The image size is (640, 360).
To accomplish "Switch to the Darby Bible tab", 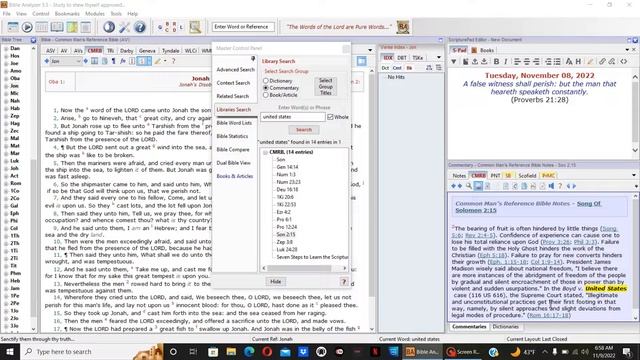I will 127,51.
